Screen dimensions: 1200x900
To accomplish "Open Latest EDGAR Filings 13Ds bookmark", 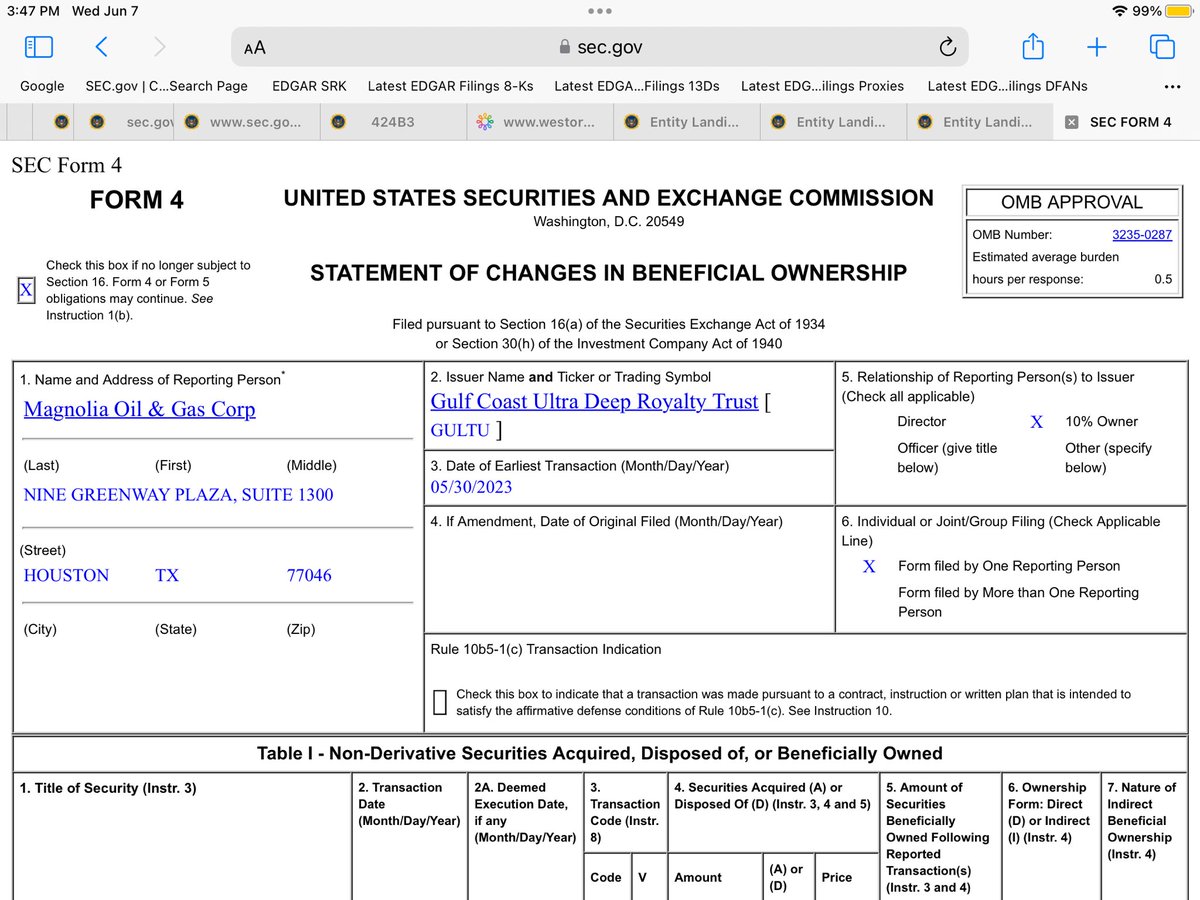I will coord(637,86).
